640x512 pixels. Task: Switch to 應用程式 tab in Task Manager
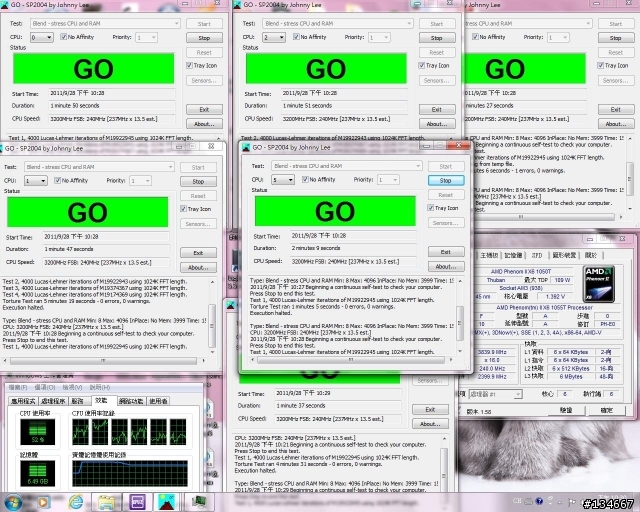pos(23,401)
